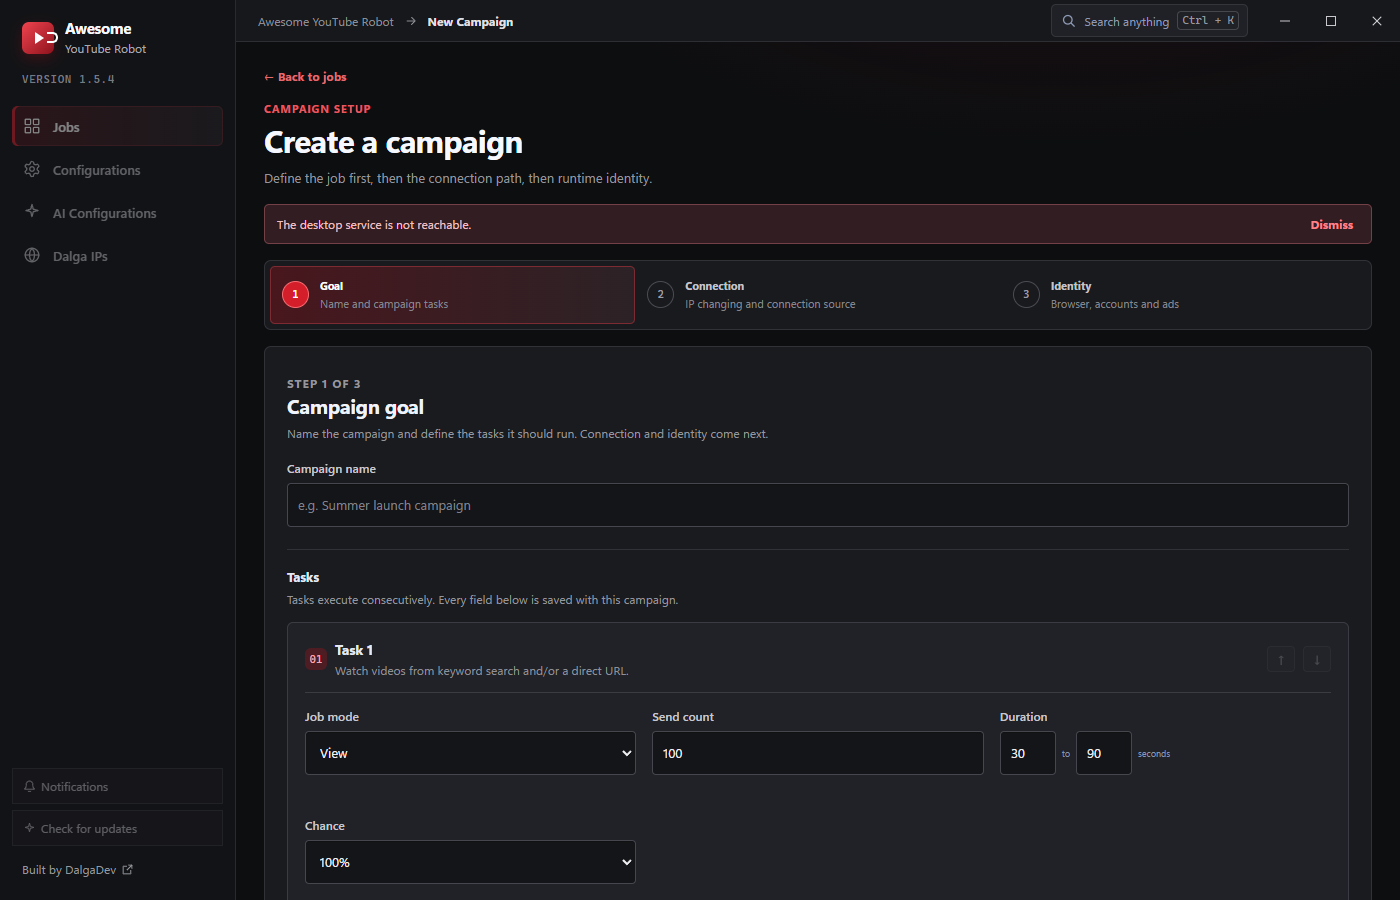Click the AI Configurations sparkle icon

tap(32, 212)
